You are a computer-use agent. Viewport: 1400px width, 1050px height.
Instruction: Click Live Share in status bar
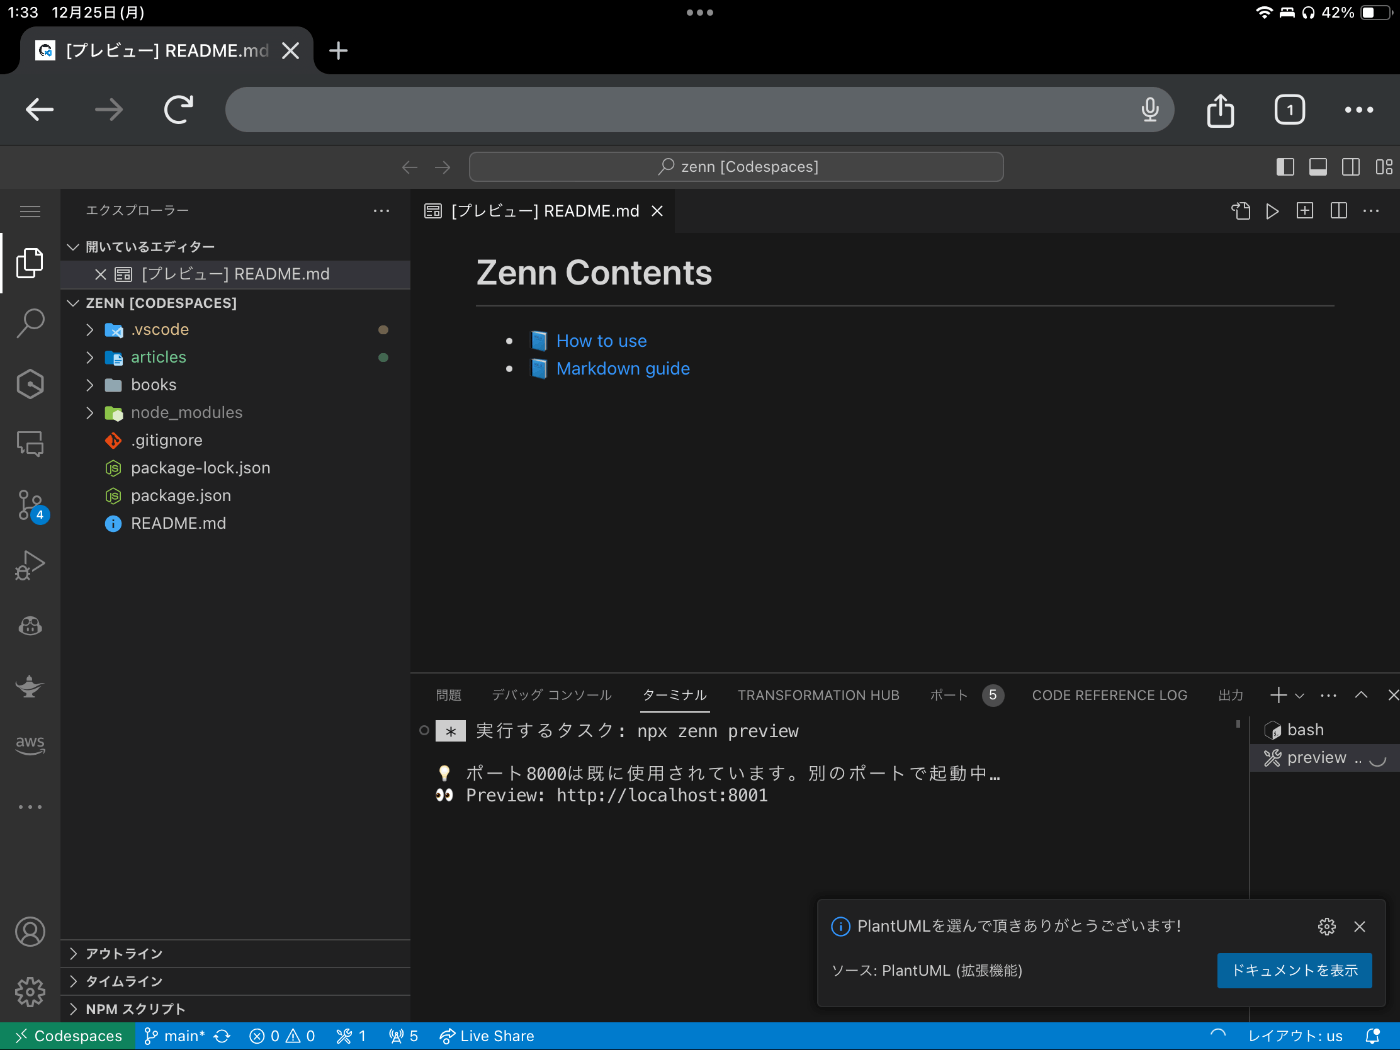pyautogui.click(x=487, y=1036)
